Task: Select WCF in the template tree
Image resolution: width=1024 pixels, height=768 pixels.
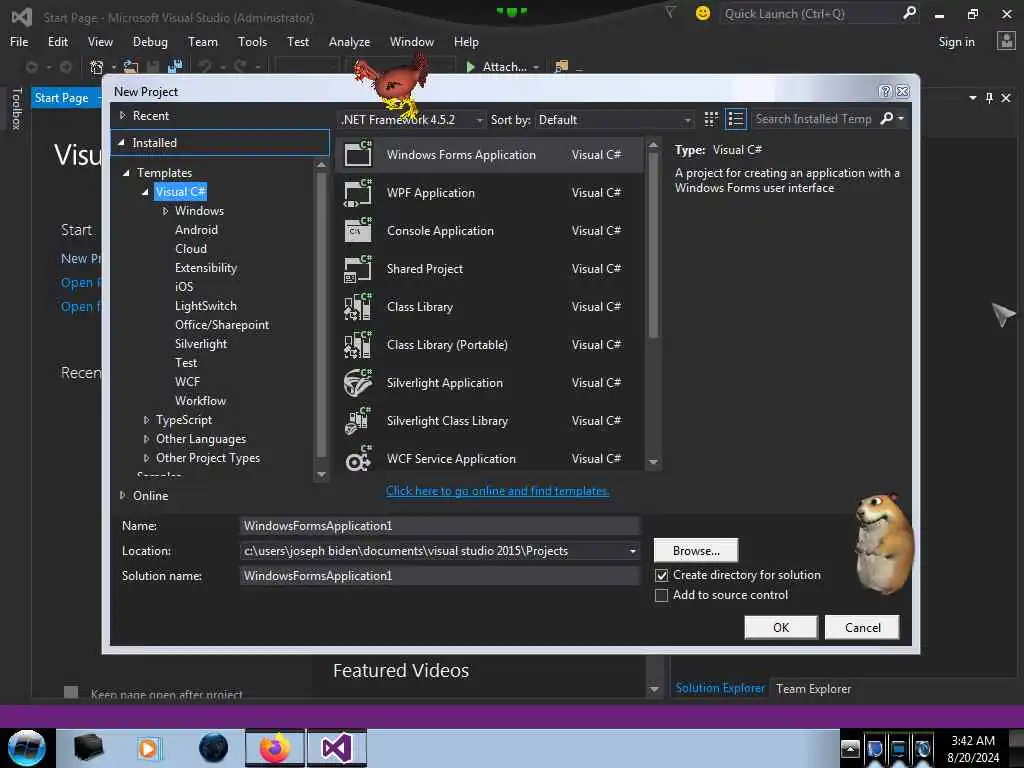Action: (187, 381)
